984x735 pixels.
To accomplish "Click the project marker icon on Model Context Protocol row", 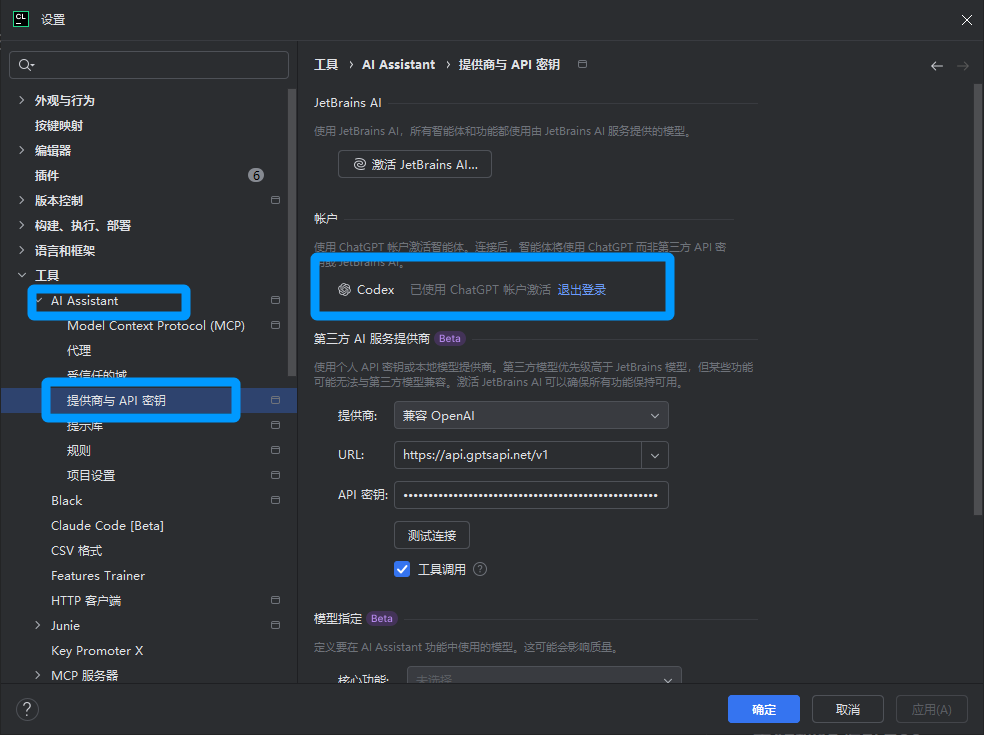I will coord(275,325).
